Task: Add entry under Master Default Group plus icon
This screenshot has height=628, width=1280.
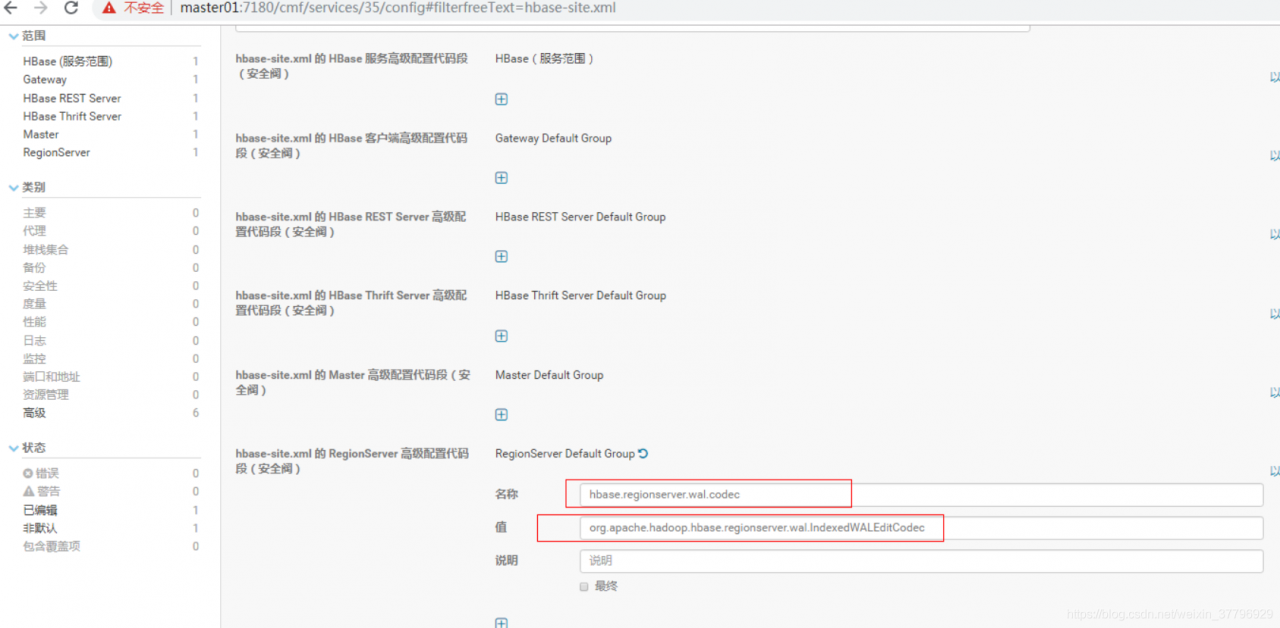Action: [x=501, y=415]
